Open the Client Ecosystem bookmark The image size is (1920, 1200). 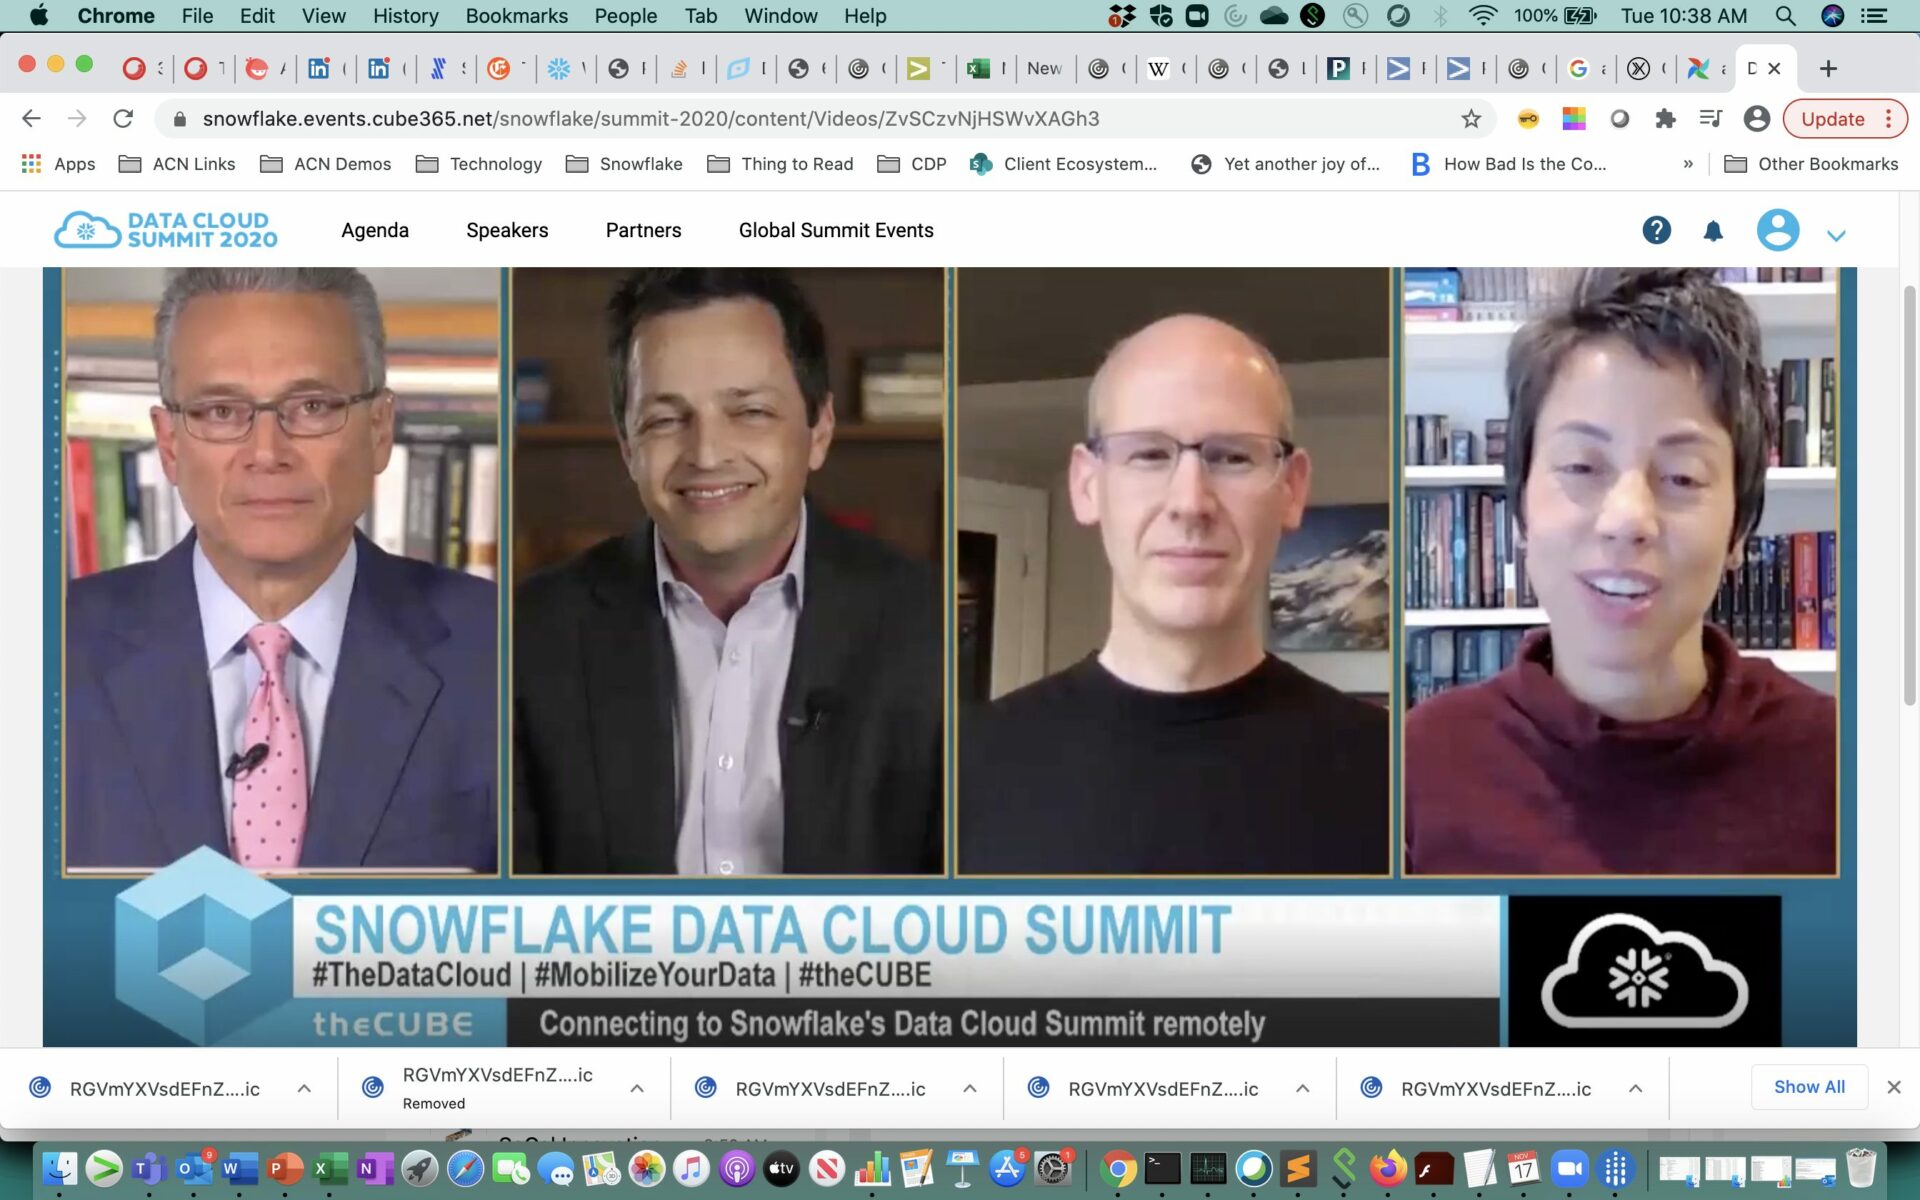click(1064, 164)
